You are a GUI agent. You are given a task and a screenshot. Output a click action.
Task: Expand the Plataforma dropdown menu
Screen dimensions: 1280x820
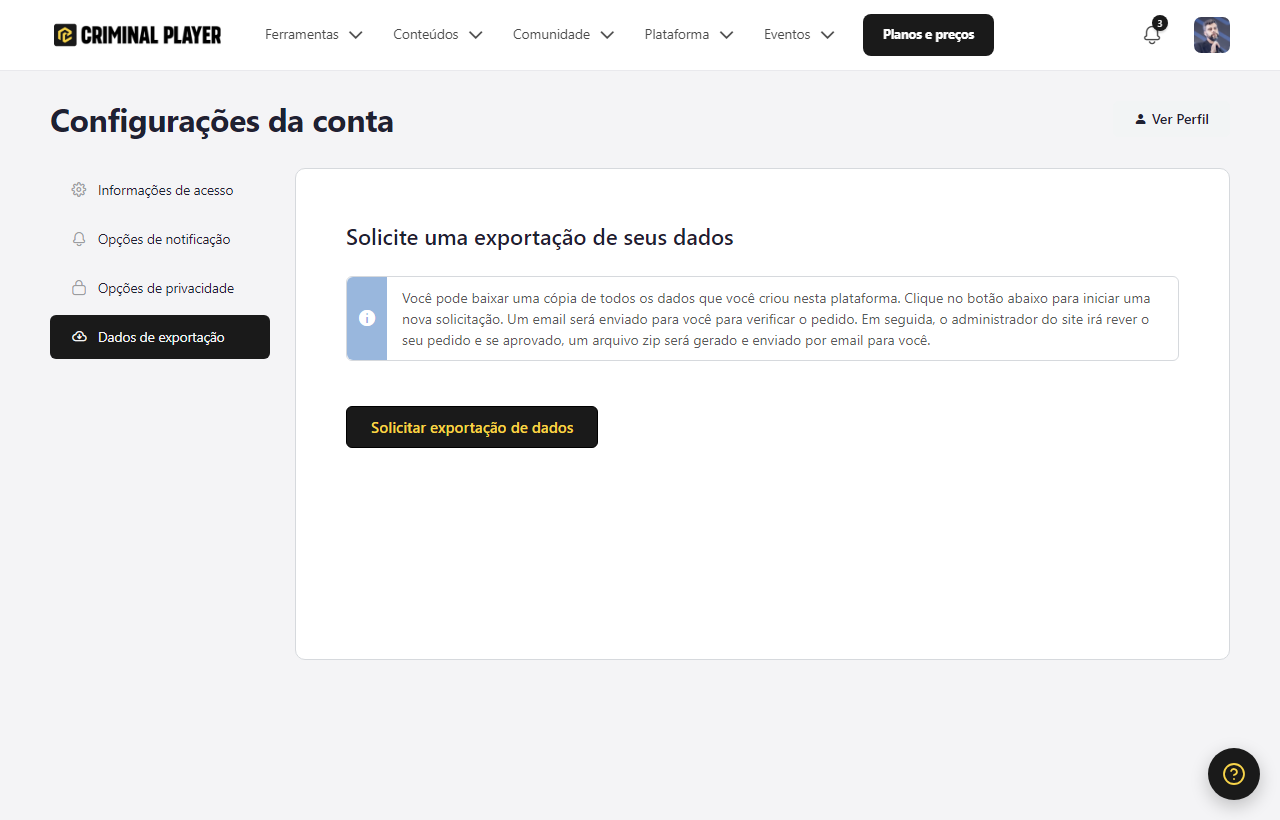[x=689, y=35]
